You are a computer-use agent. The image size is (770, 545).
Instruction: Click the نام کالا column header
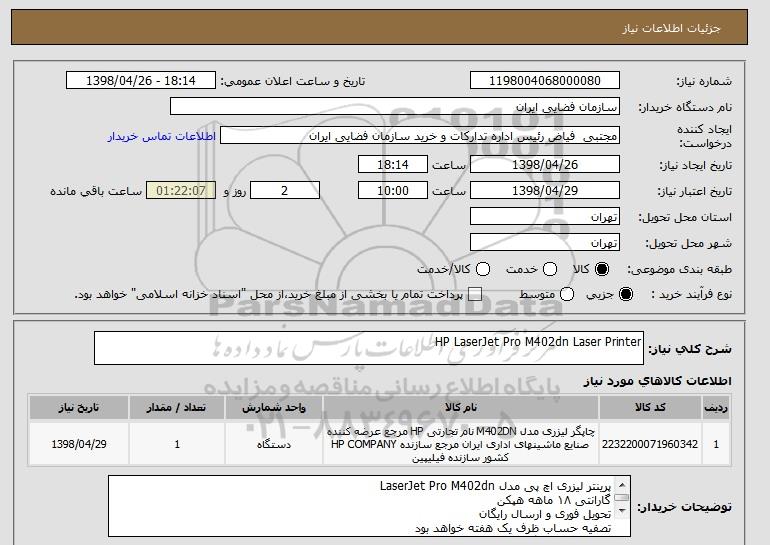click(x=461, y=408)
